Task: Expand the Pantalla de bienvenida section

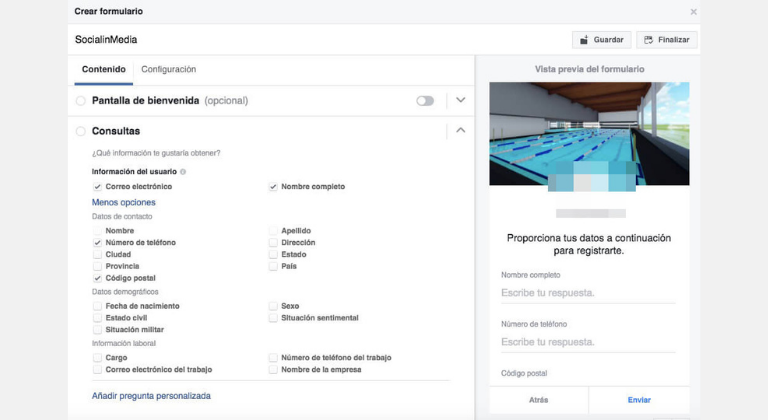Action: click(x=460, y=100)
